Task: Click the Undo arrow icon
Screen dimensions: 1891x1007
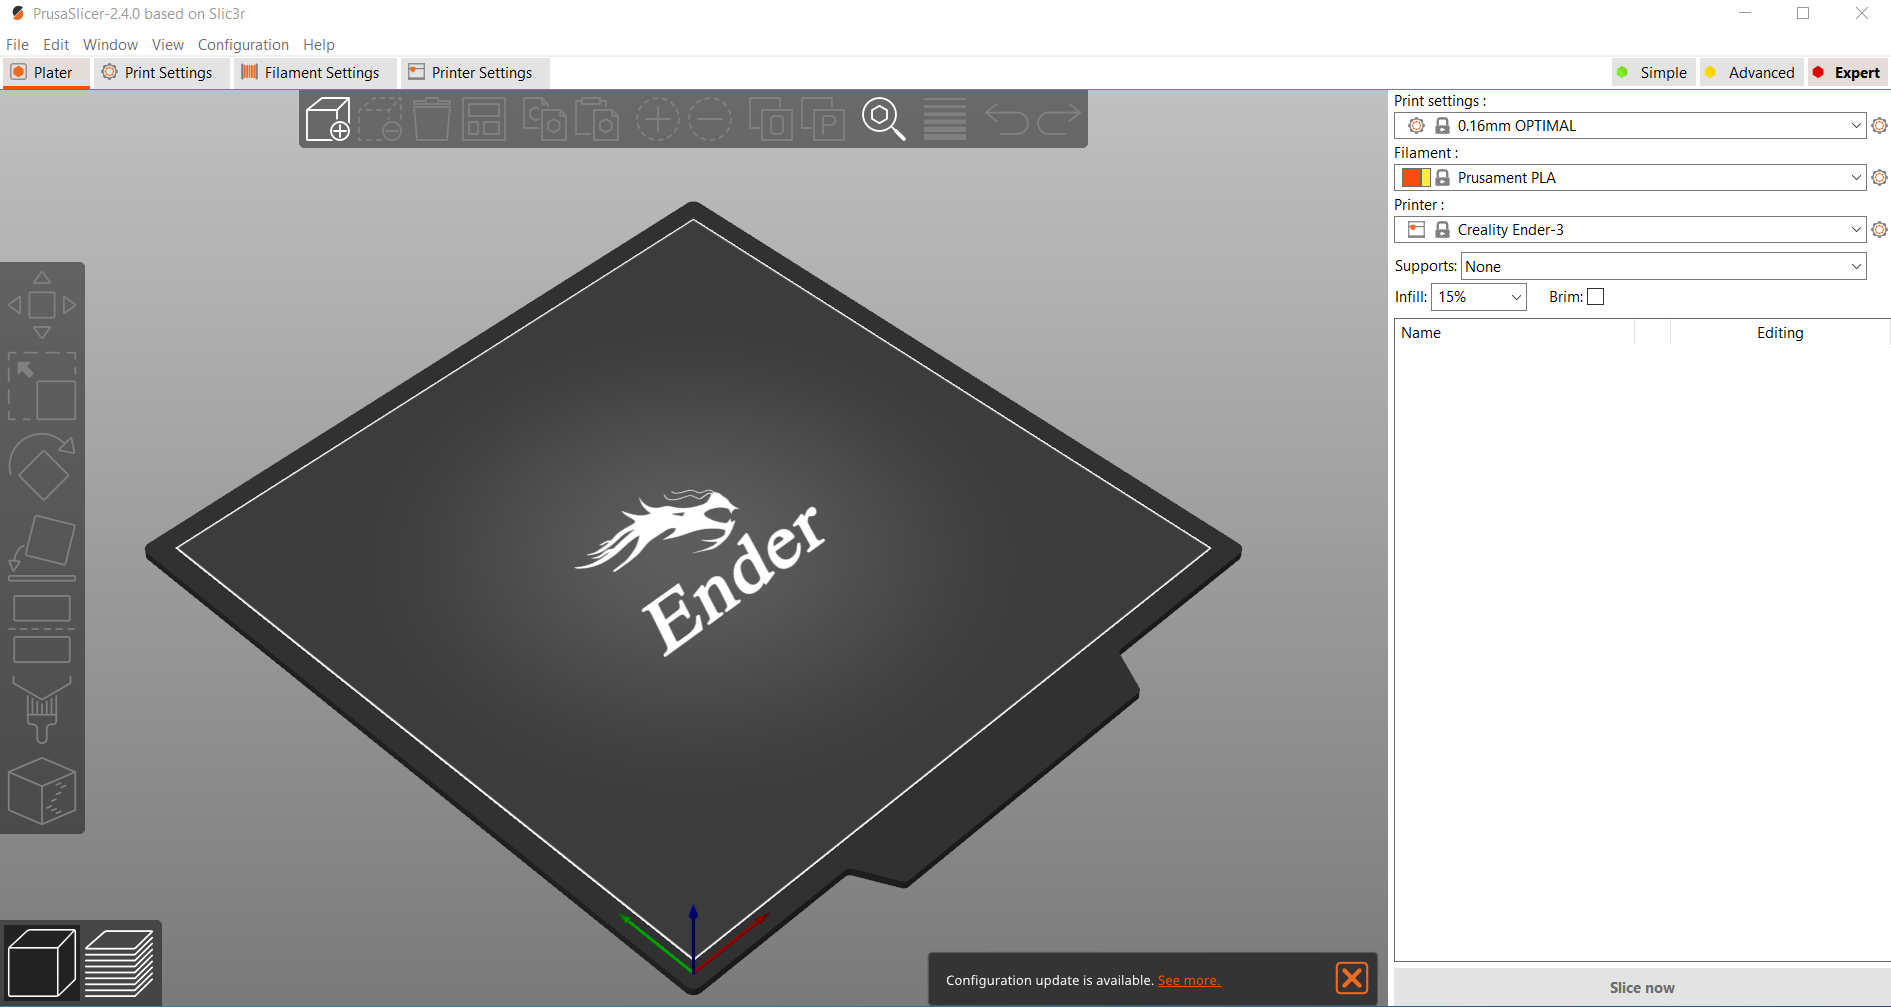Action: point(1007,119)
